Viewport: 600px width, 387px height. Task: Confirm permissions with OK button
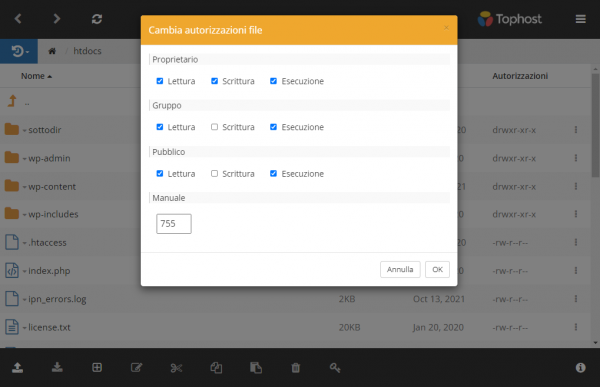[x=437, y=269]
